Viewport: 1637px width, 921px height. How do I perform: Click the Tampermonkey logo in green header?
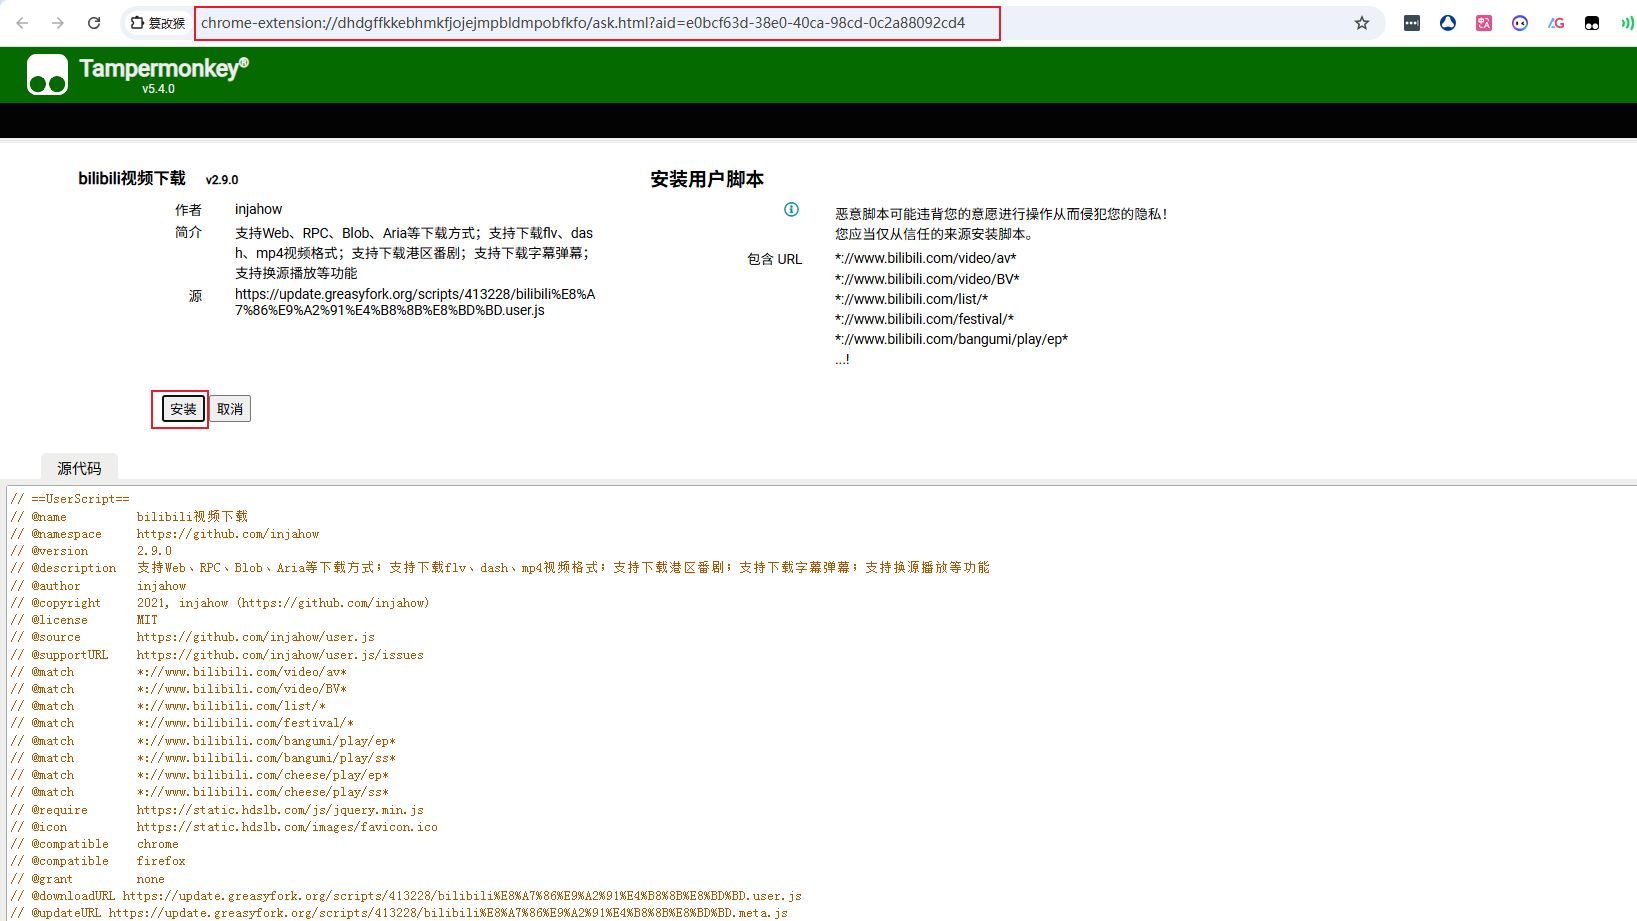point(47,75)
